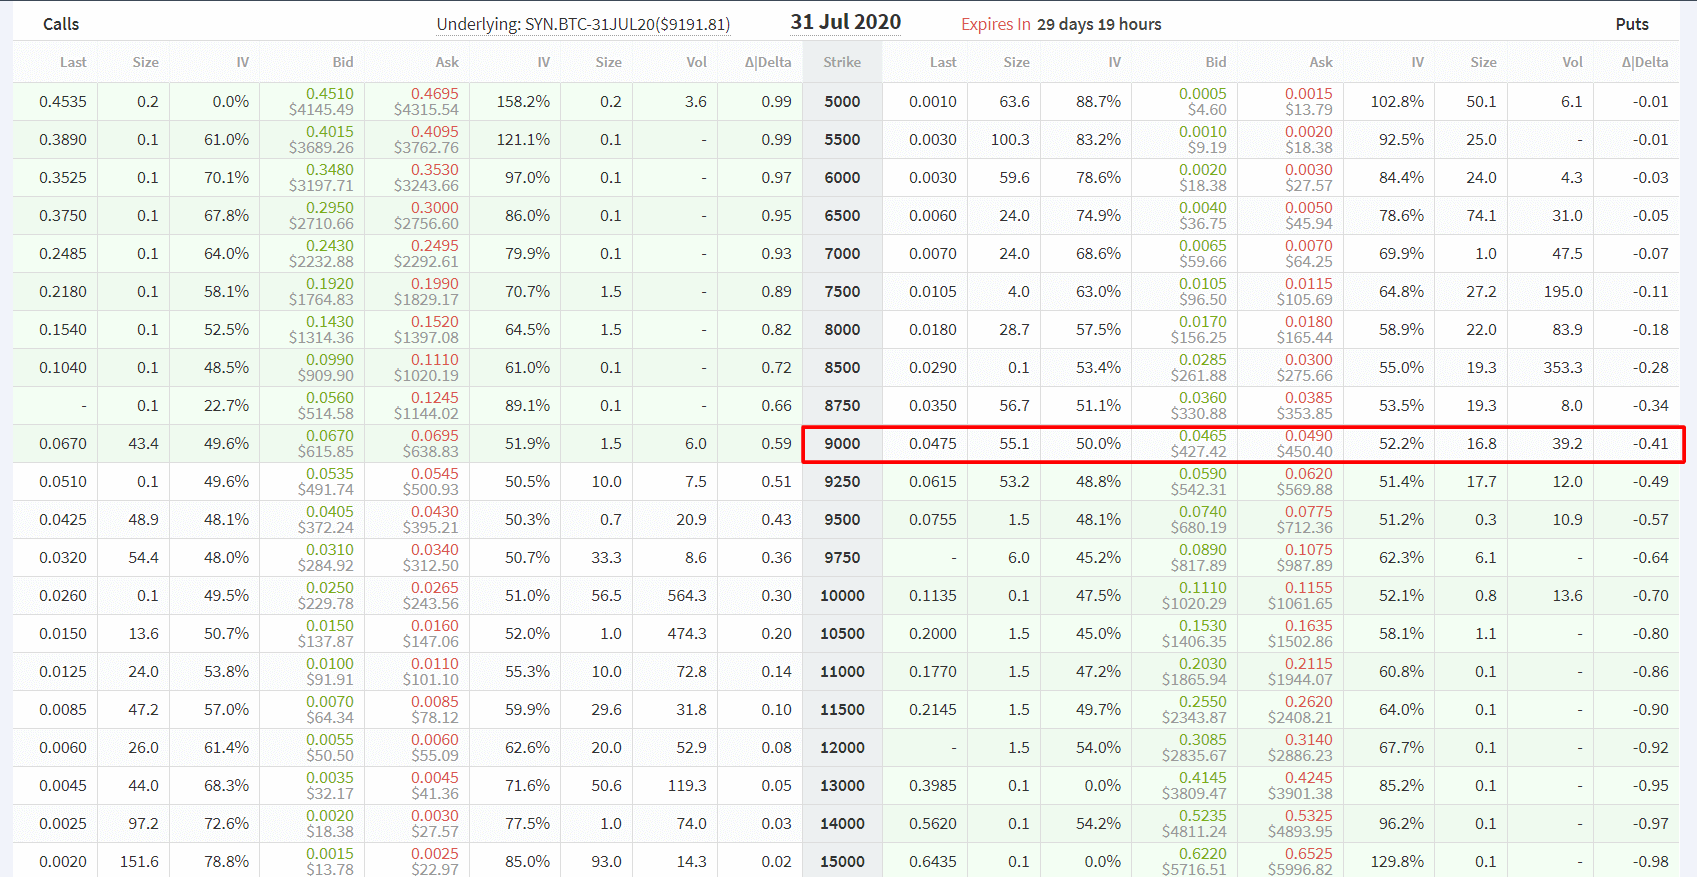Image resolution: width=1697 pixels, height=877 pixels.
Task: Click put ask 0.1635 at strike 10500
Action: [x=1309, y=626]
